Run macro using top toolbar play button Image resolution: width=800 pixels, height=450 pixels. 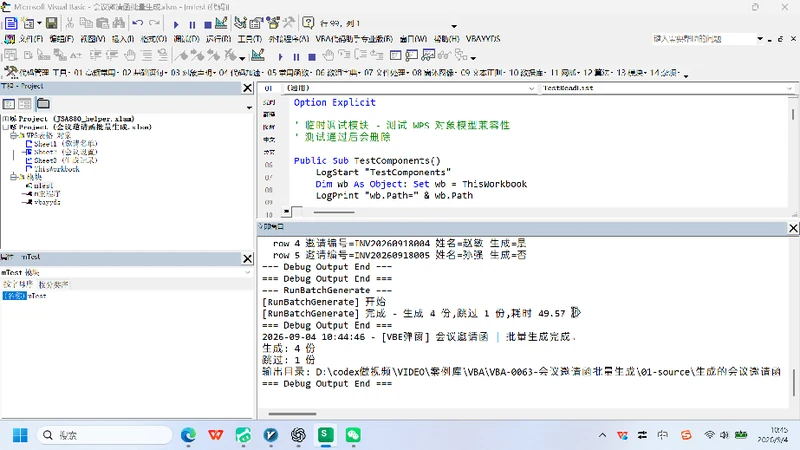click(176, 24)
